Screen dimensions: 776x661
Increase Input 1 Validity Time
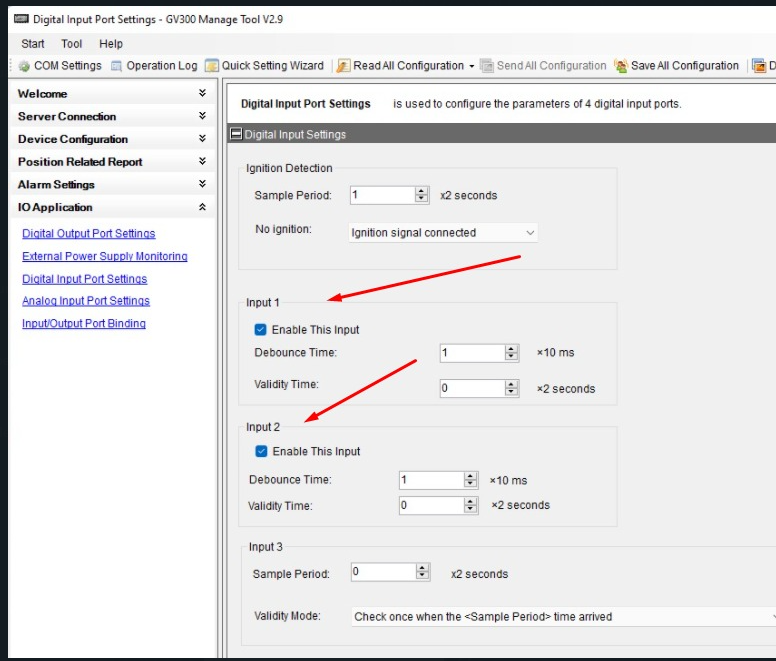point(511,384)
